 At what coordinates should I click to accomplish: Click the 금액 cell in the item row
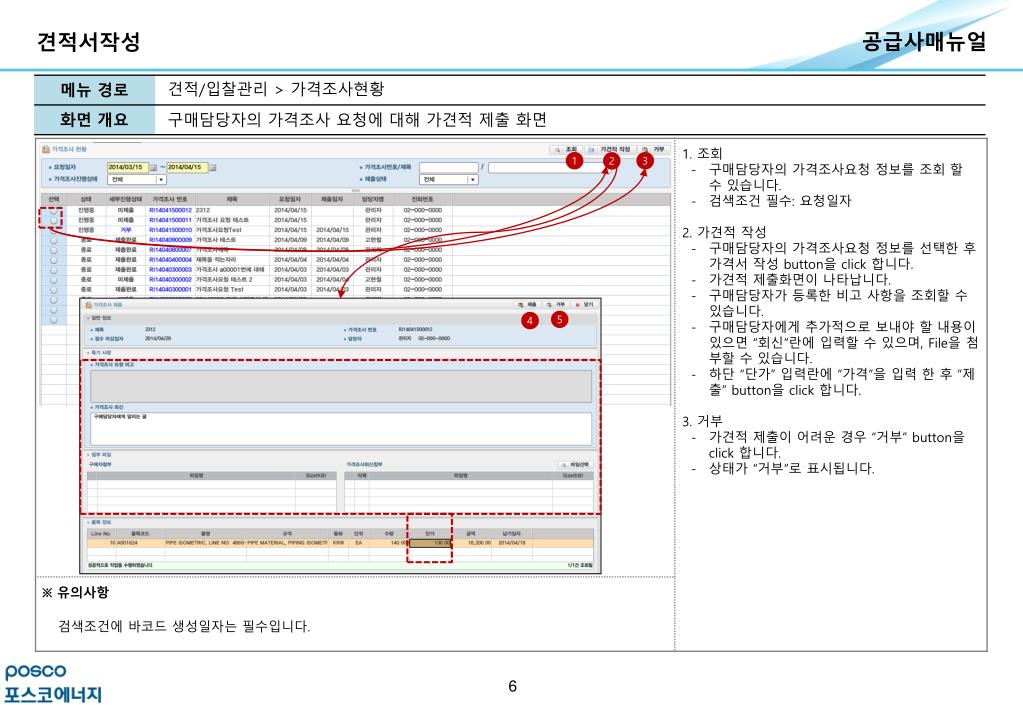[x=472, y=543]
